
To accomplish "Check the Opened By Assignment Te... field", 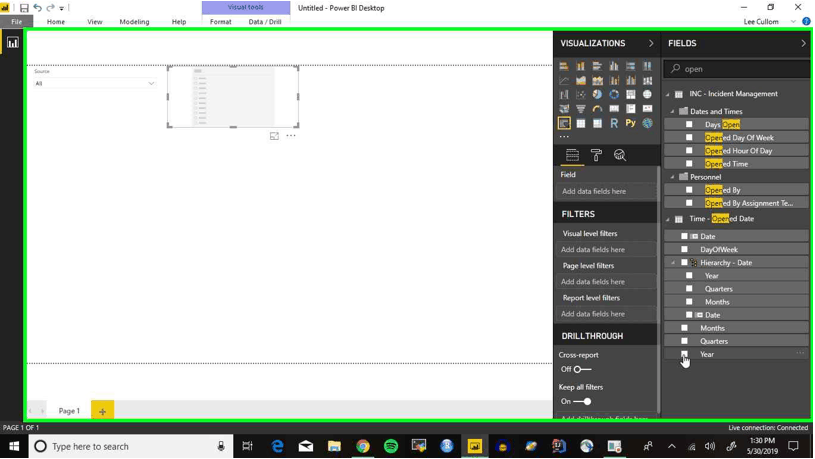I will (x=689, y=203).
